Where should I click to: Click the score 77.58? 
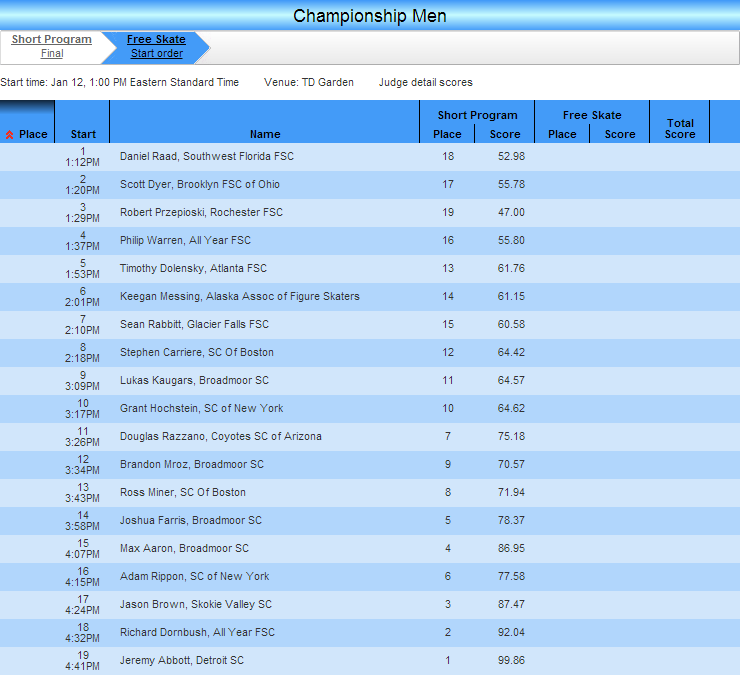[x=511, y=576]
